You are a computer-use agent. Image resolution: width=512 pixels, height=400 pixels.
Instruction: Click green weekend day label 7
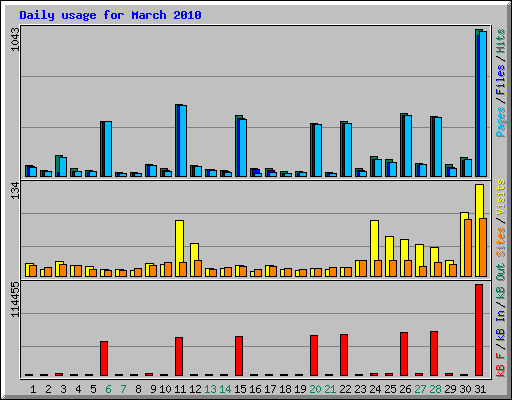pyautogui.click(x=123, y=389)
